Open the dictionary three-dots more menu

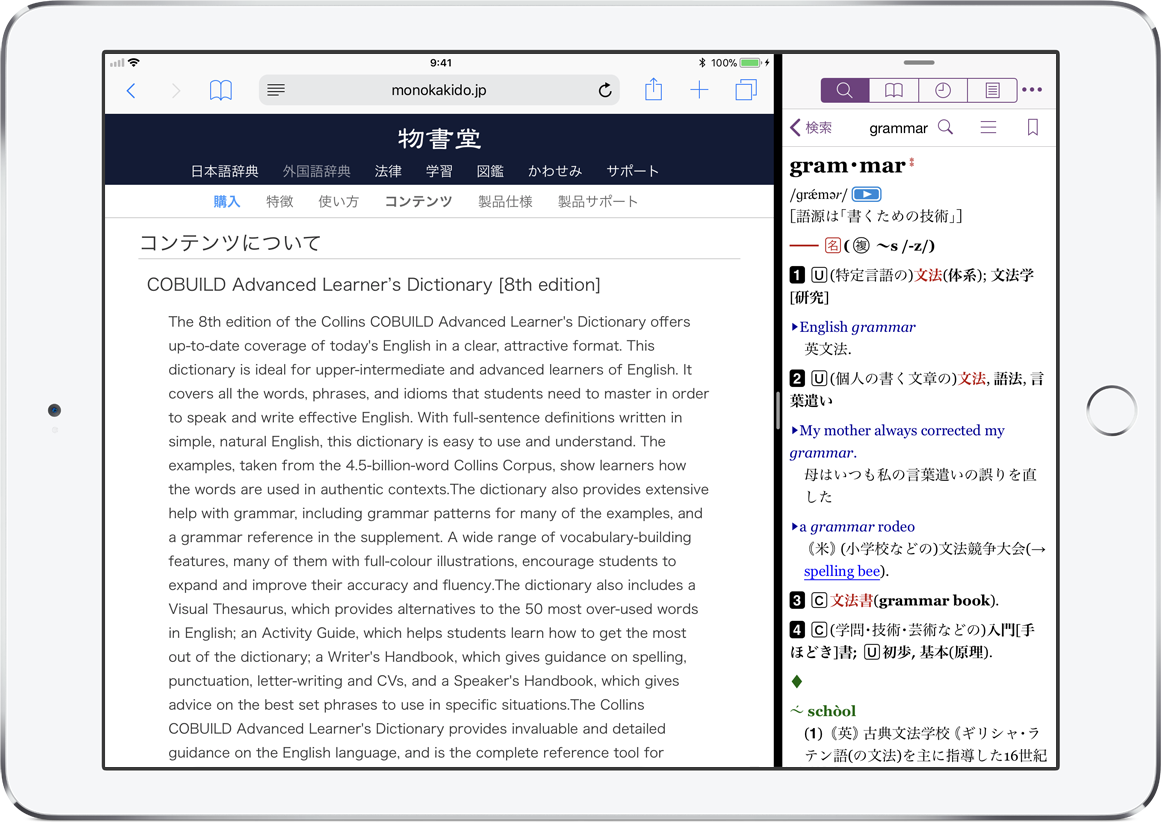point(1032,91)
